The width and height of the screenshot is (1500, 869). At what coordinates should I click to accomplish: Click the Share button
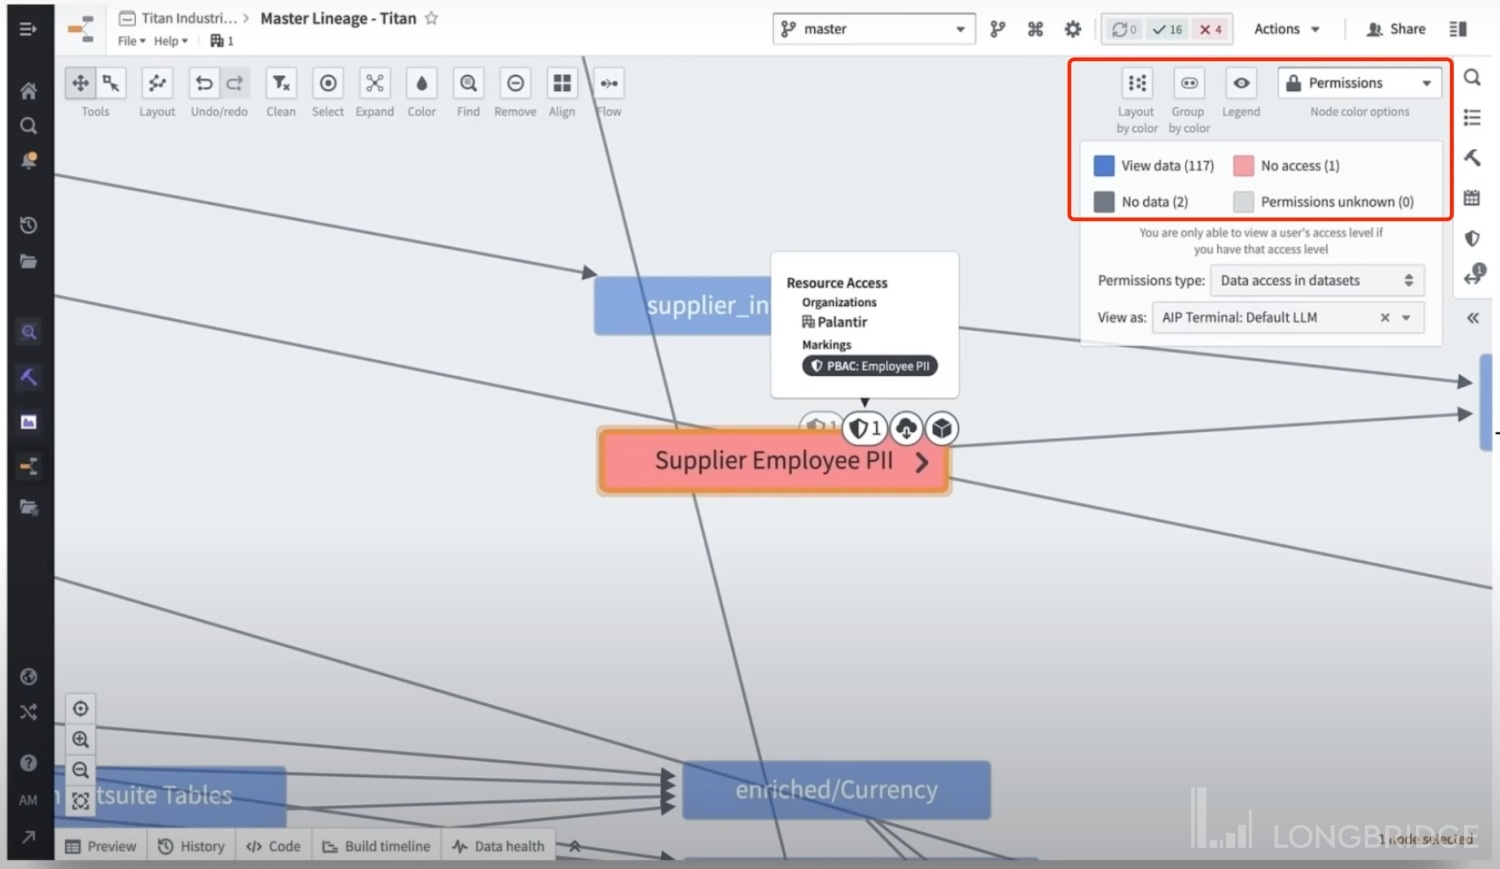pyautogui.click(x=1396, y=29)
